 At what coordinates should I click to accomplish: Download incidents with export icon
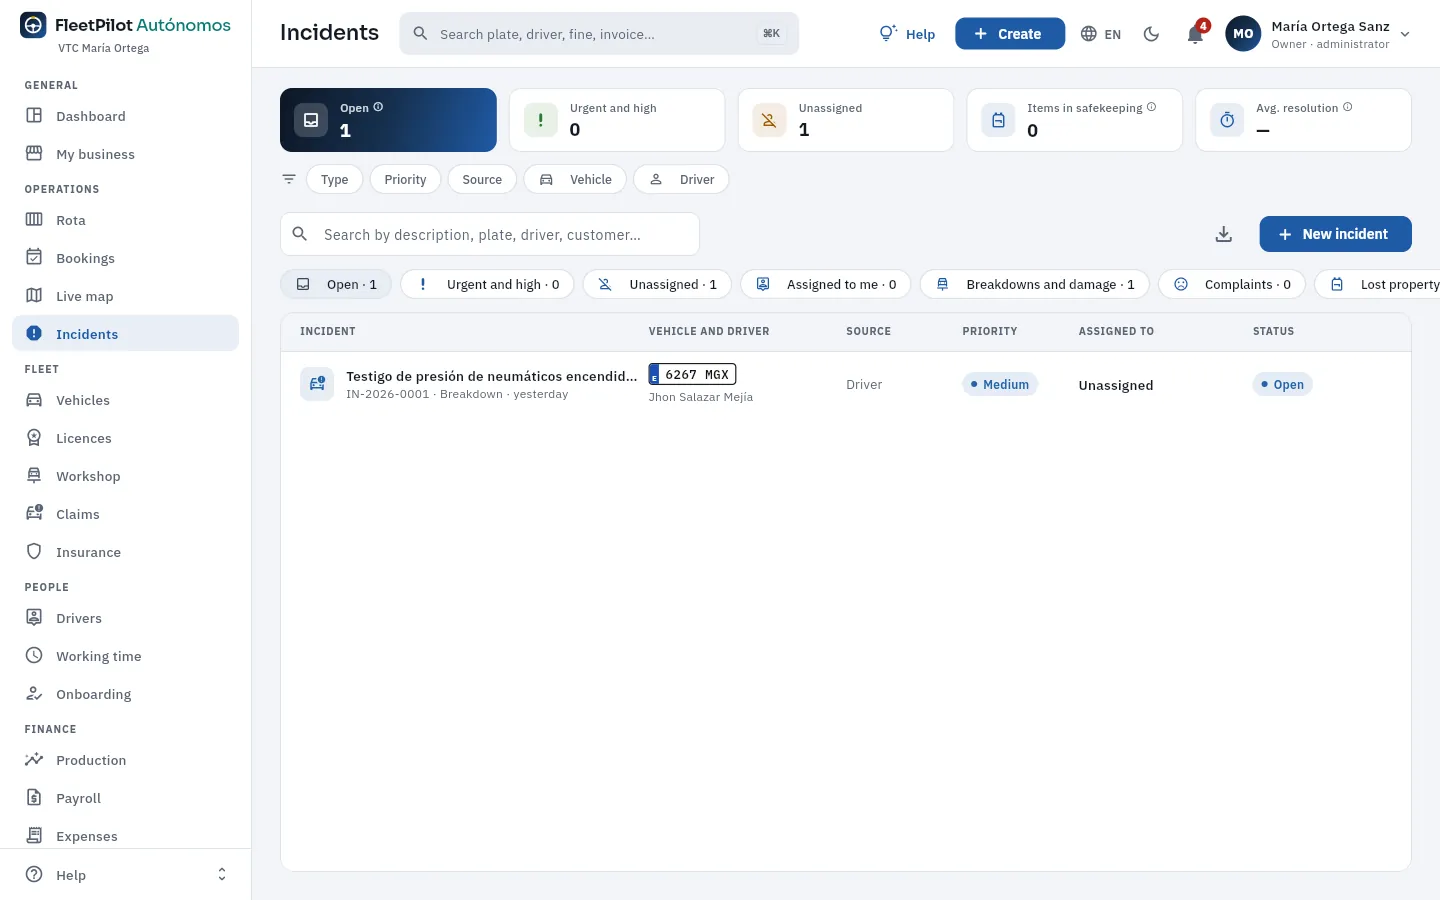click(1223, 234)
